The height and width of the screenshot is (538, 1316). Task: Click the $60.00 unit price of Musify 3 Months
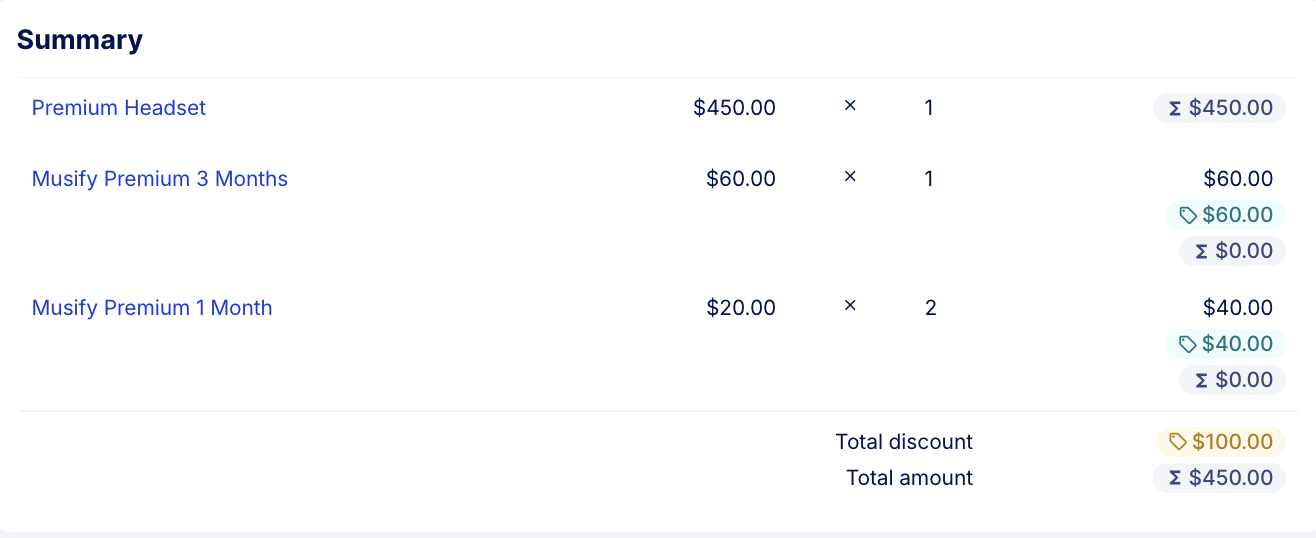pyautogui.click(x=741, y=179)
